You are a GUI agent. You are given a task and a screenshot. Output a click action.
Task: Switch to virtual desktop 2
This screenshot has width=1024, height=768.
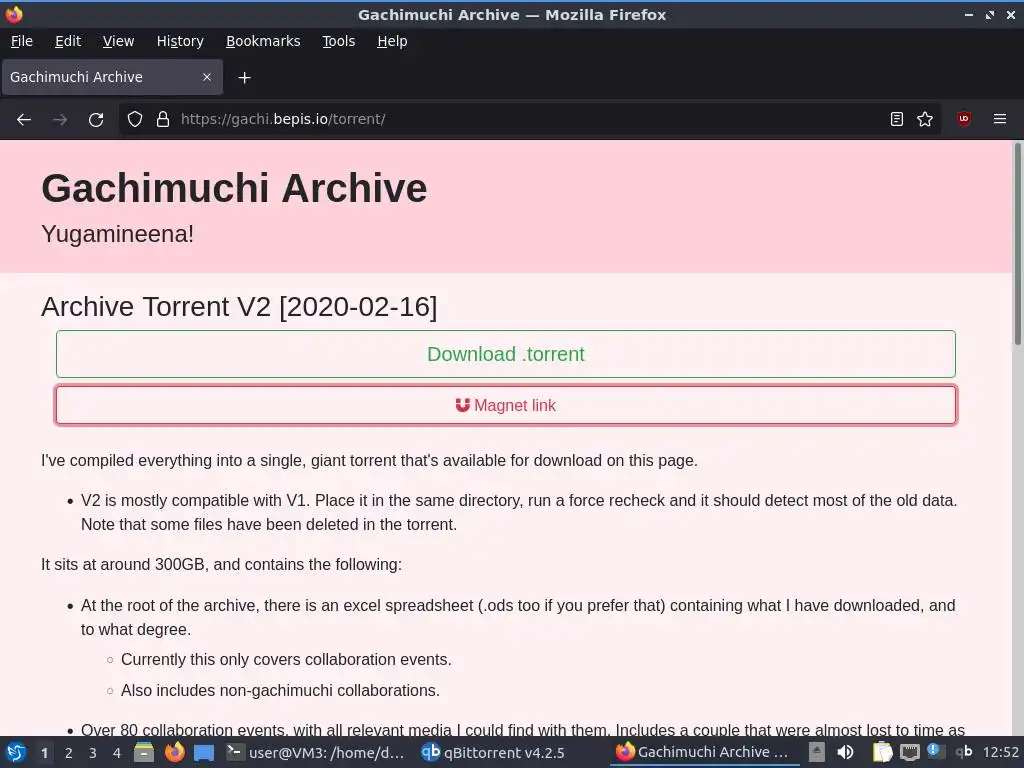click(69, 753)
